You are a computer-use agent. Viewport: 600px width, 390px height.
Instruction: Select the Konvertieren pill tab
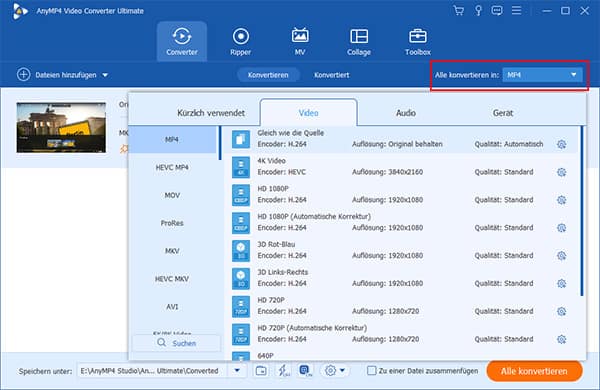click(x=268, y=75)
